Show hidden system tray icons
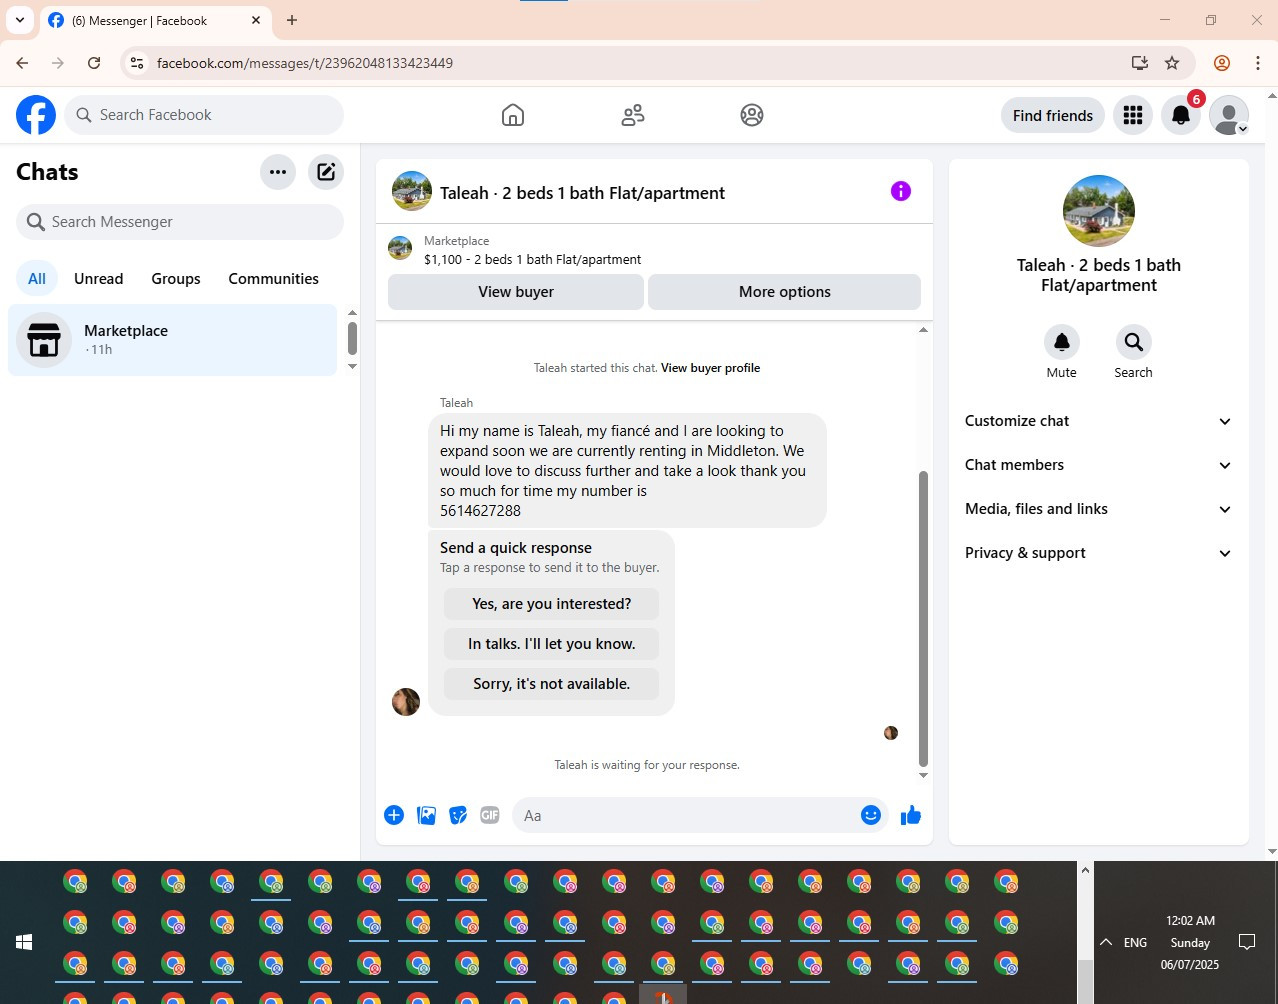Image resolution: width=1278 pixels, height=1004 pixels. tap(1106, 942)
